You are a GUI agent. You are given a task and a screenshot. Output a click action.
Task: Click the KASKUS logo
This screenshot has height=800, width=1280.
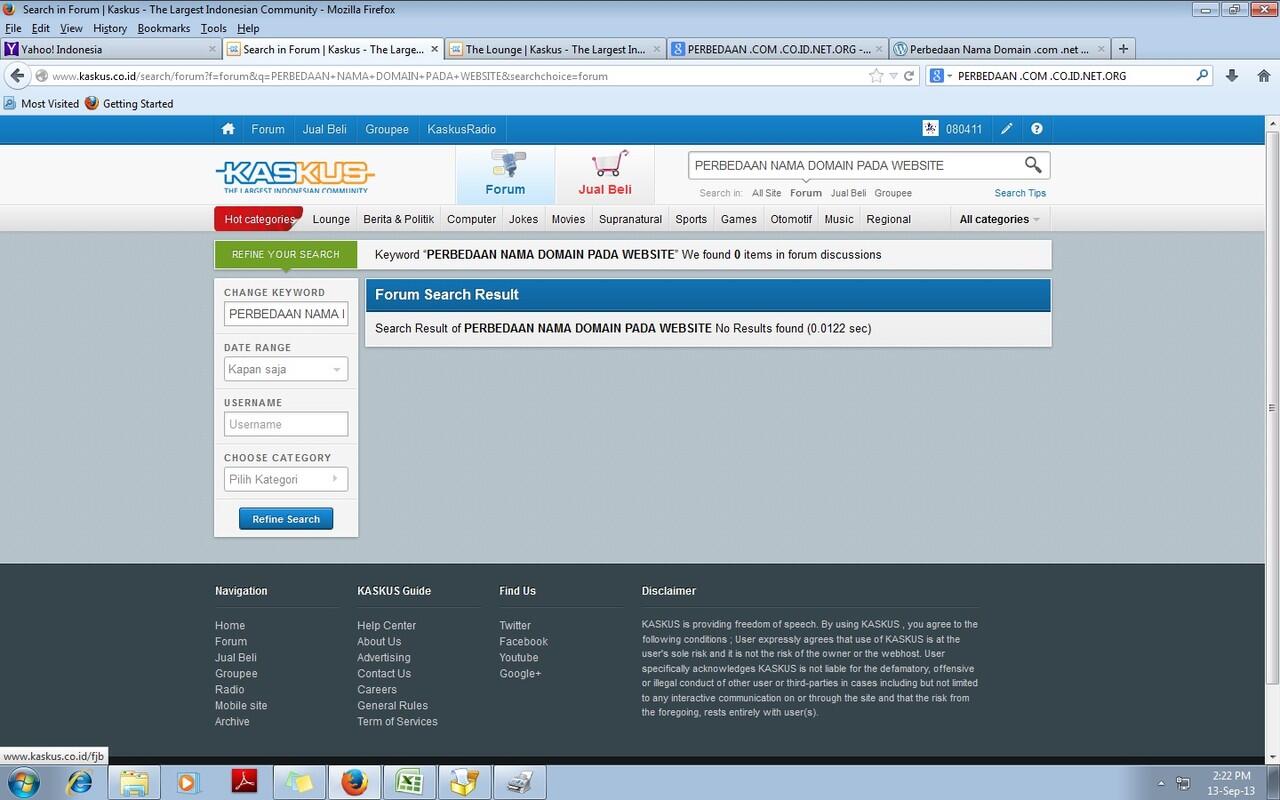point(295,176)
